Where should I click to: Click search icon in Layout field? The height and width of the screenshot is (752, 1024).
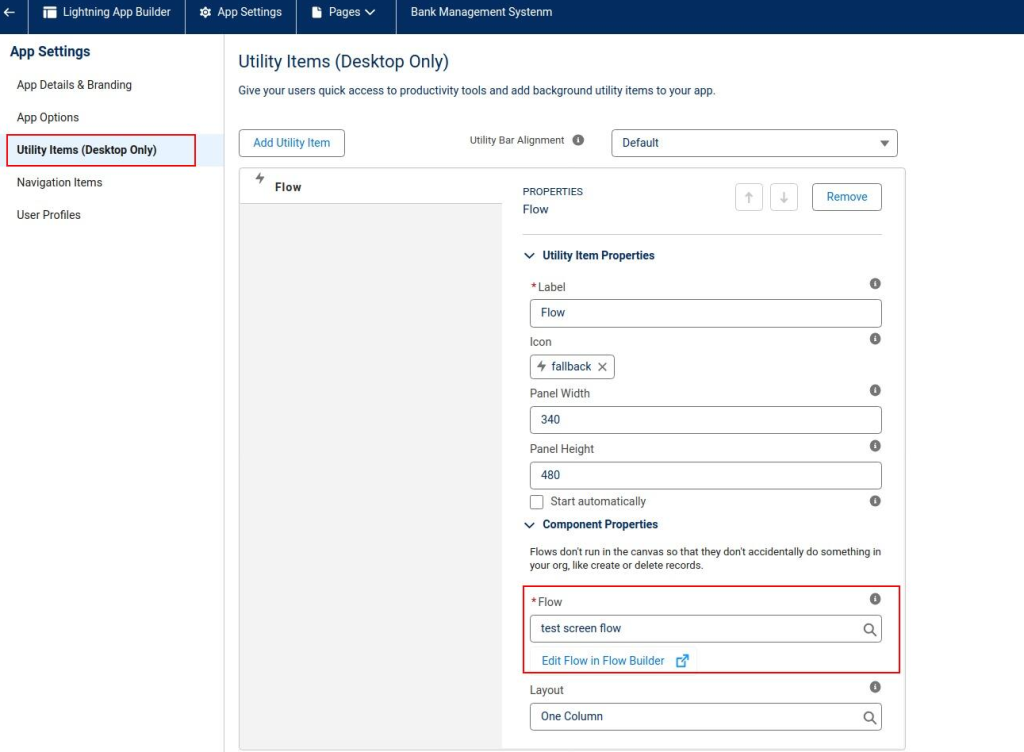coord(869,717)
